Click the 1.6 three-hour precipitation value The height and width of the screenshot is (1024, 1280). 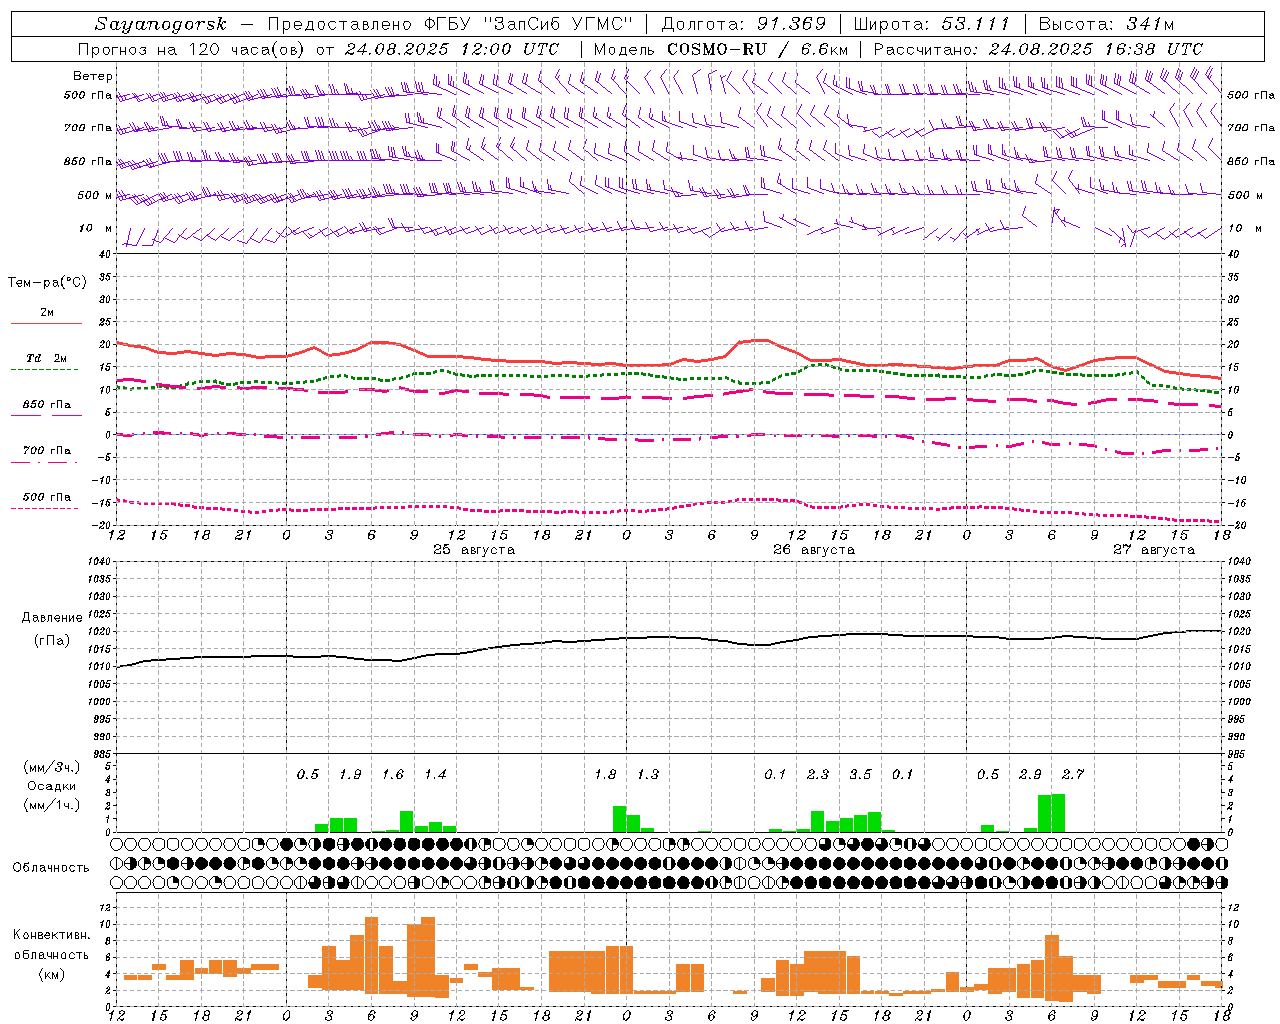pyautogui.click(x=393, y=775)
